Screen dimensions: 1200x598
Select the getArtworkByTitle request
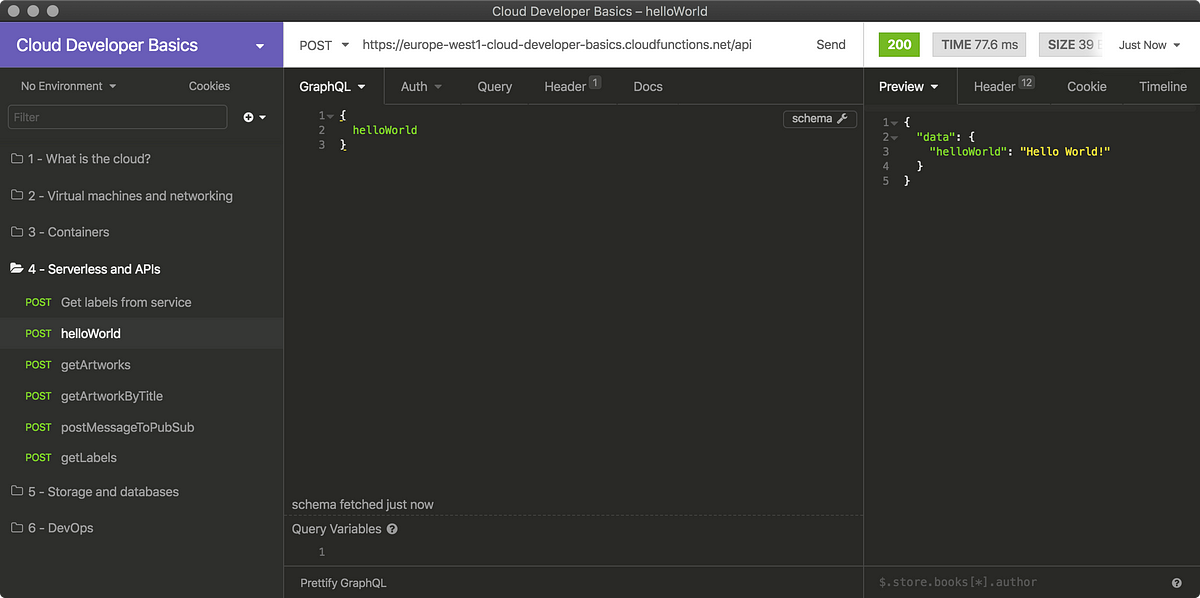click(142, 396)
